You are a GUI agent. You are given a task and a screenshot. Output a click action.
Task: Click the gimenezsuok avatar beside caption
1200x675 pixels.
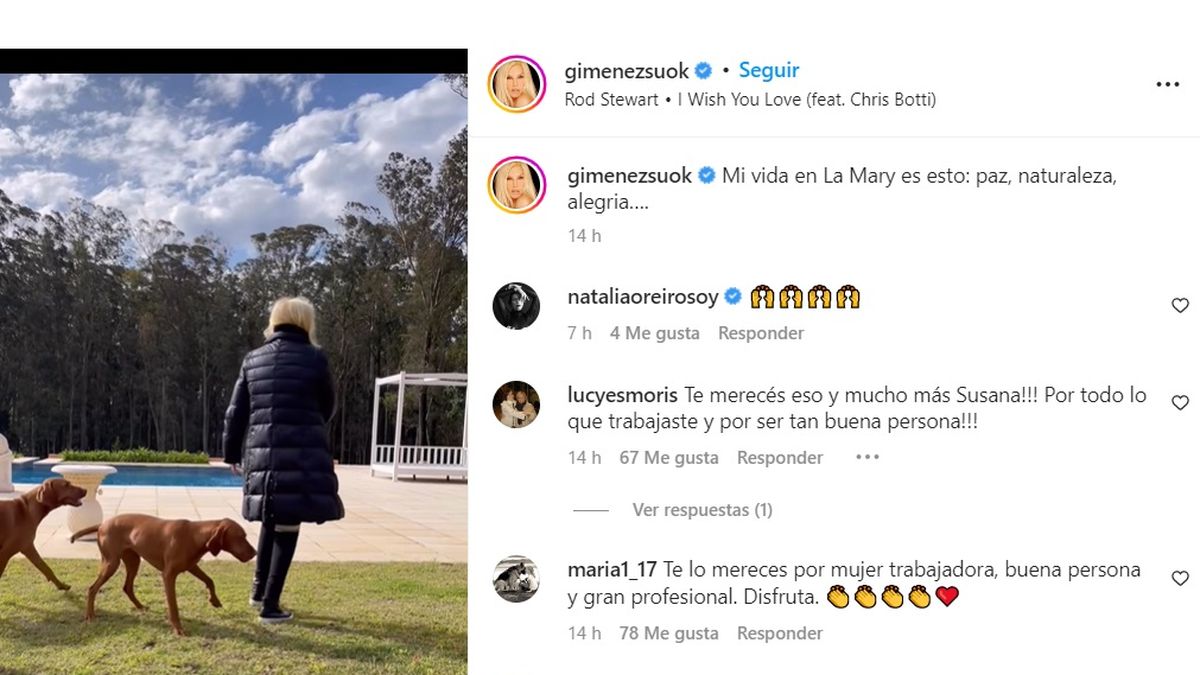tap(516, 185)
